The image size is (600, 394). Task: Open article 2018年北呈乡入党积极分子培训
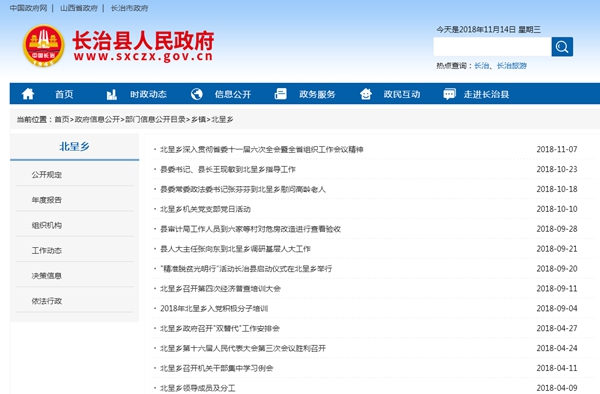pyautogui.click(x=214, y=309)
